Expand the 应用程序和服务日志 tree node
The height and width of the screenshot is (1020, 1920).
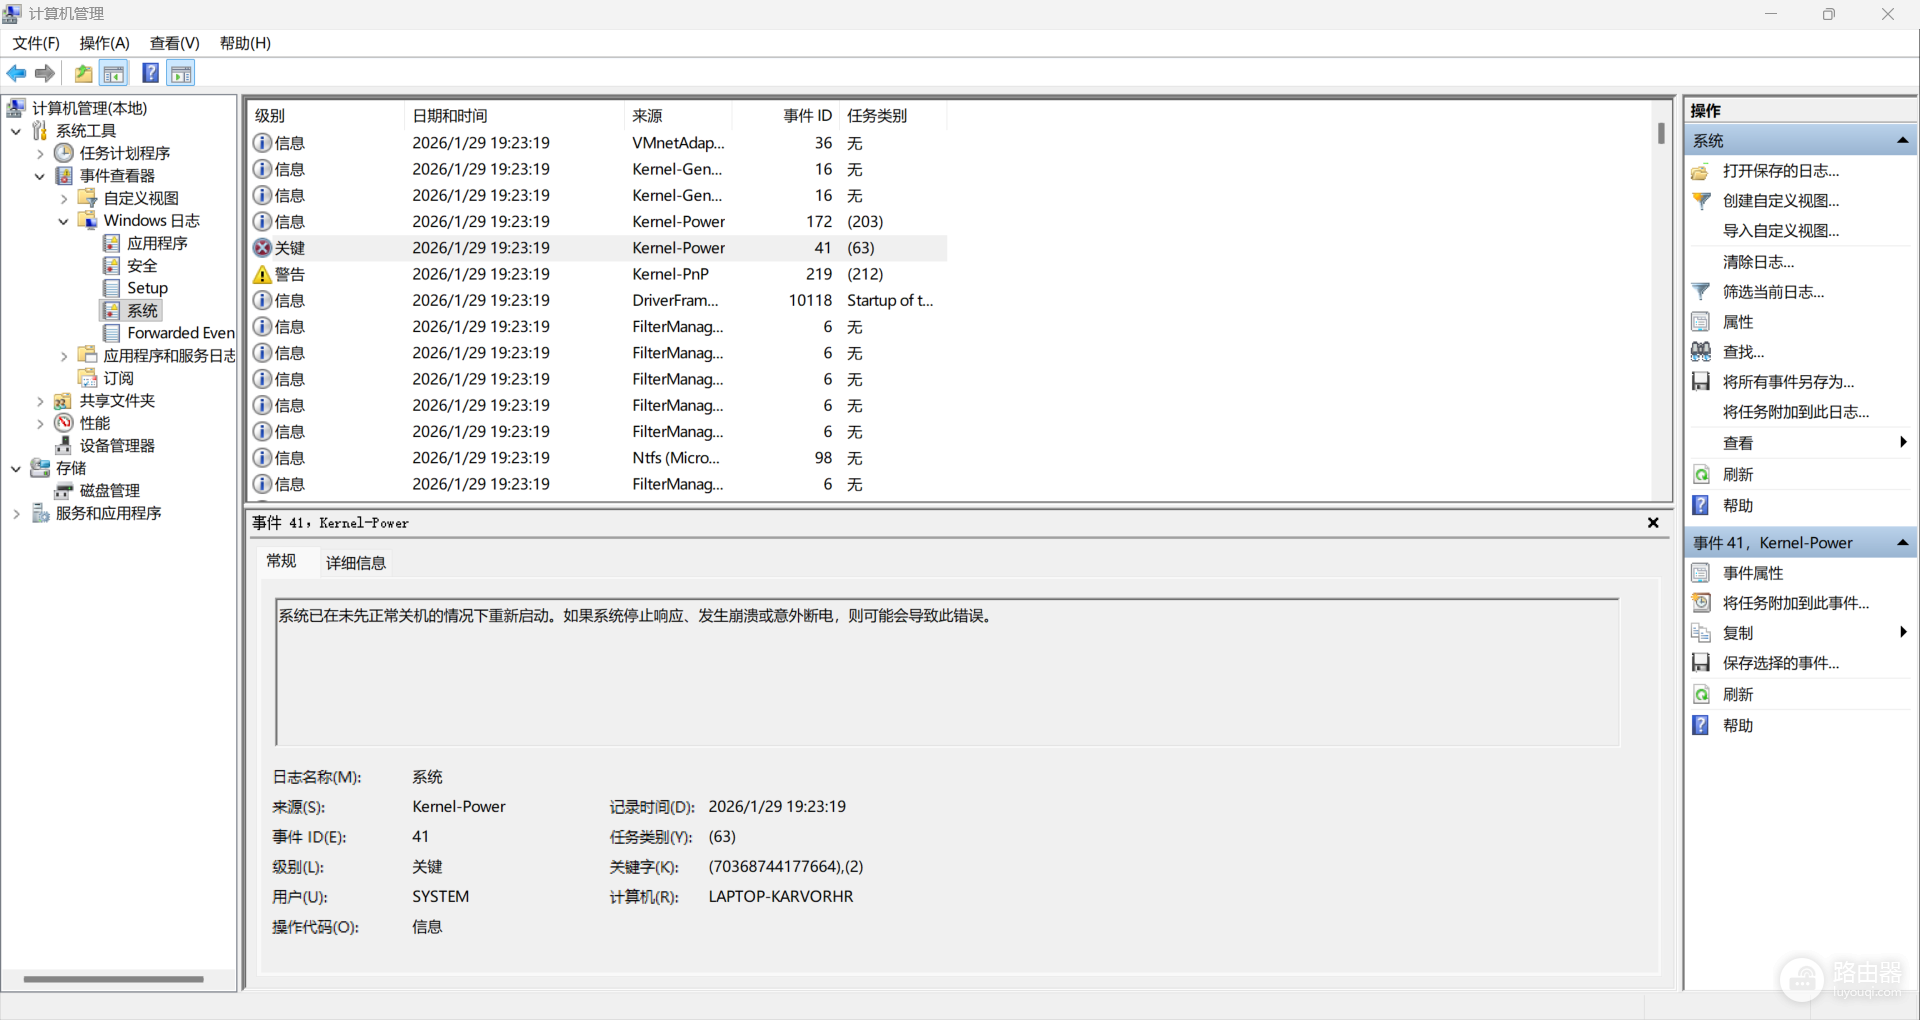[x=64, y=356]
